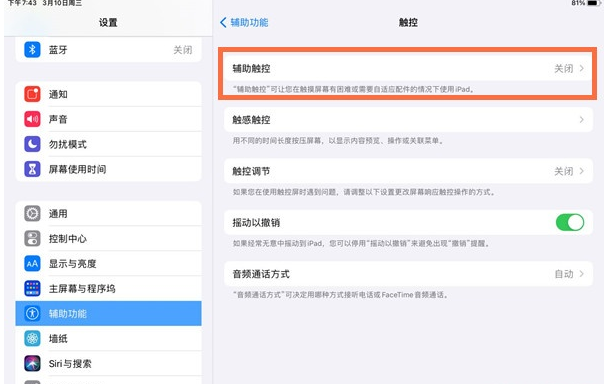604x384 pixels.
Task: Select the Sounds (声音) speaker icon
Action: click(x=32, y=119)
